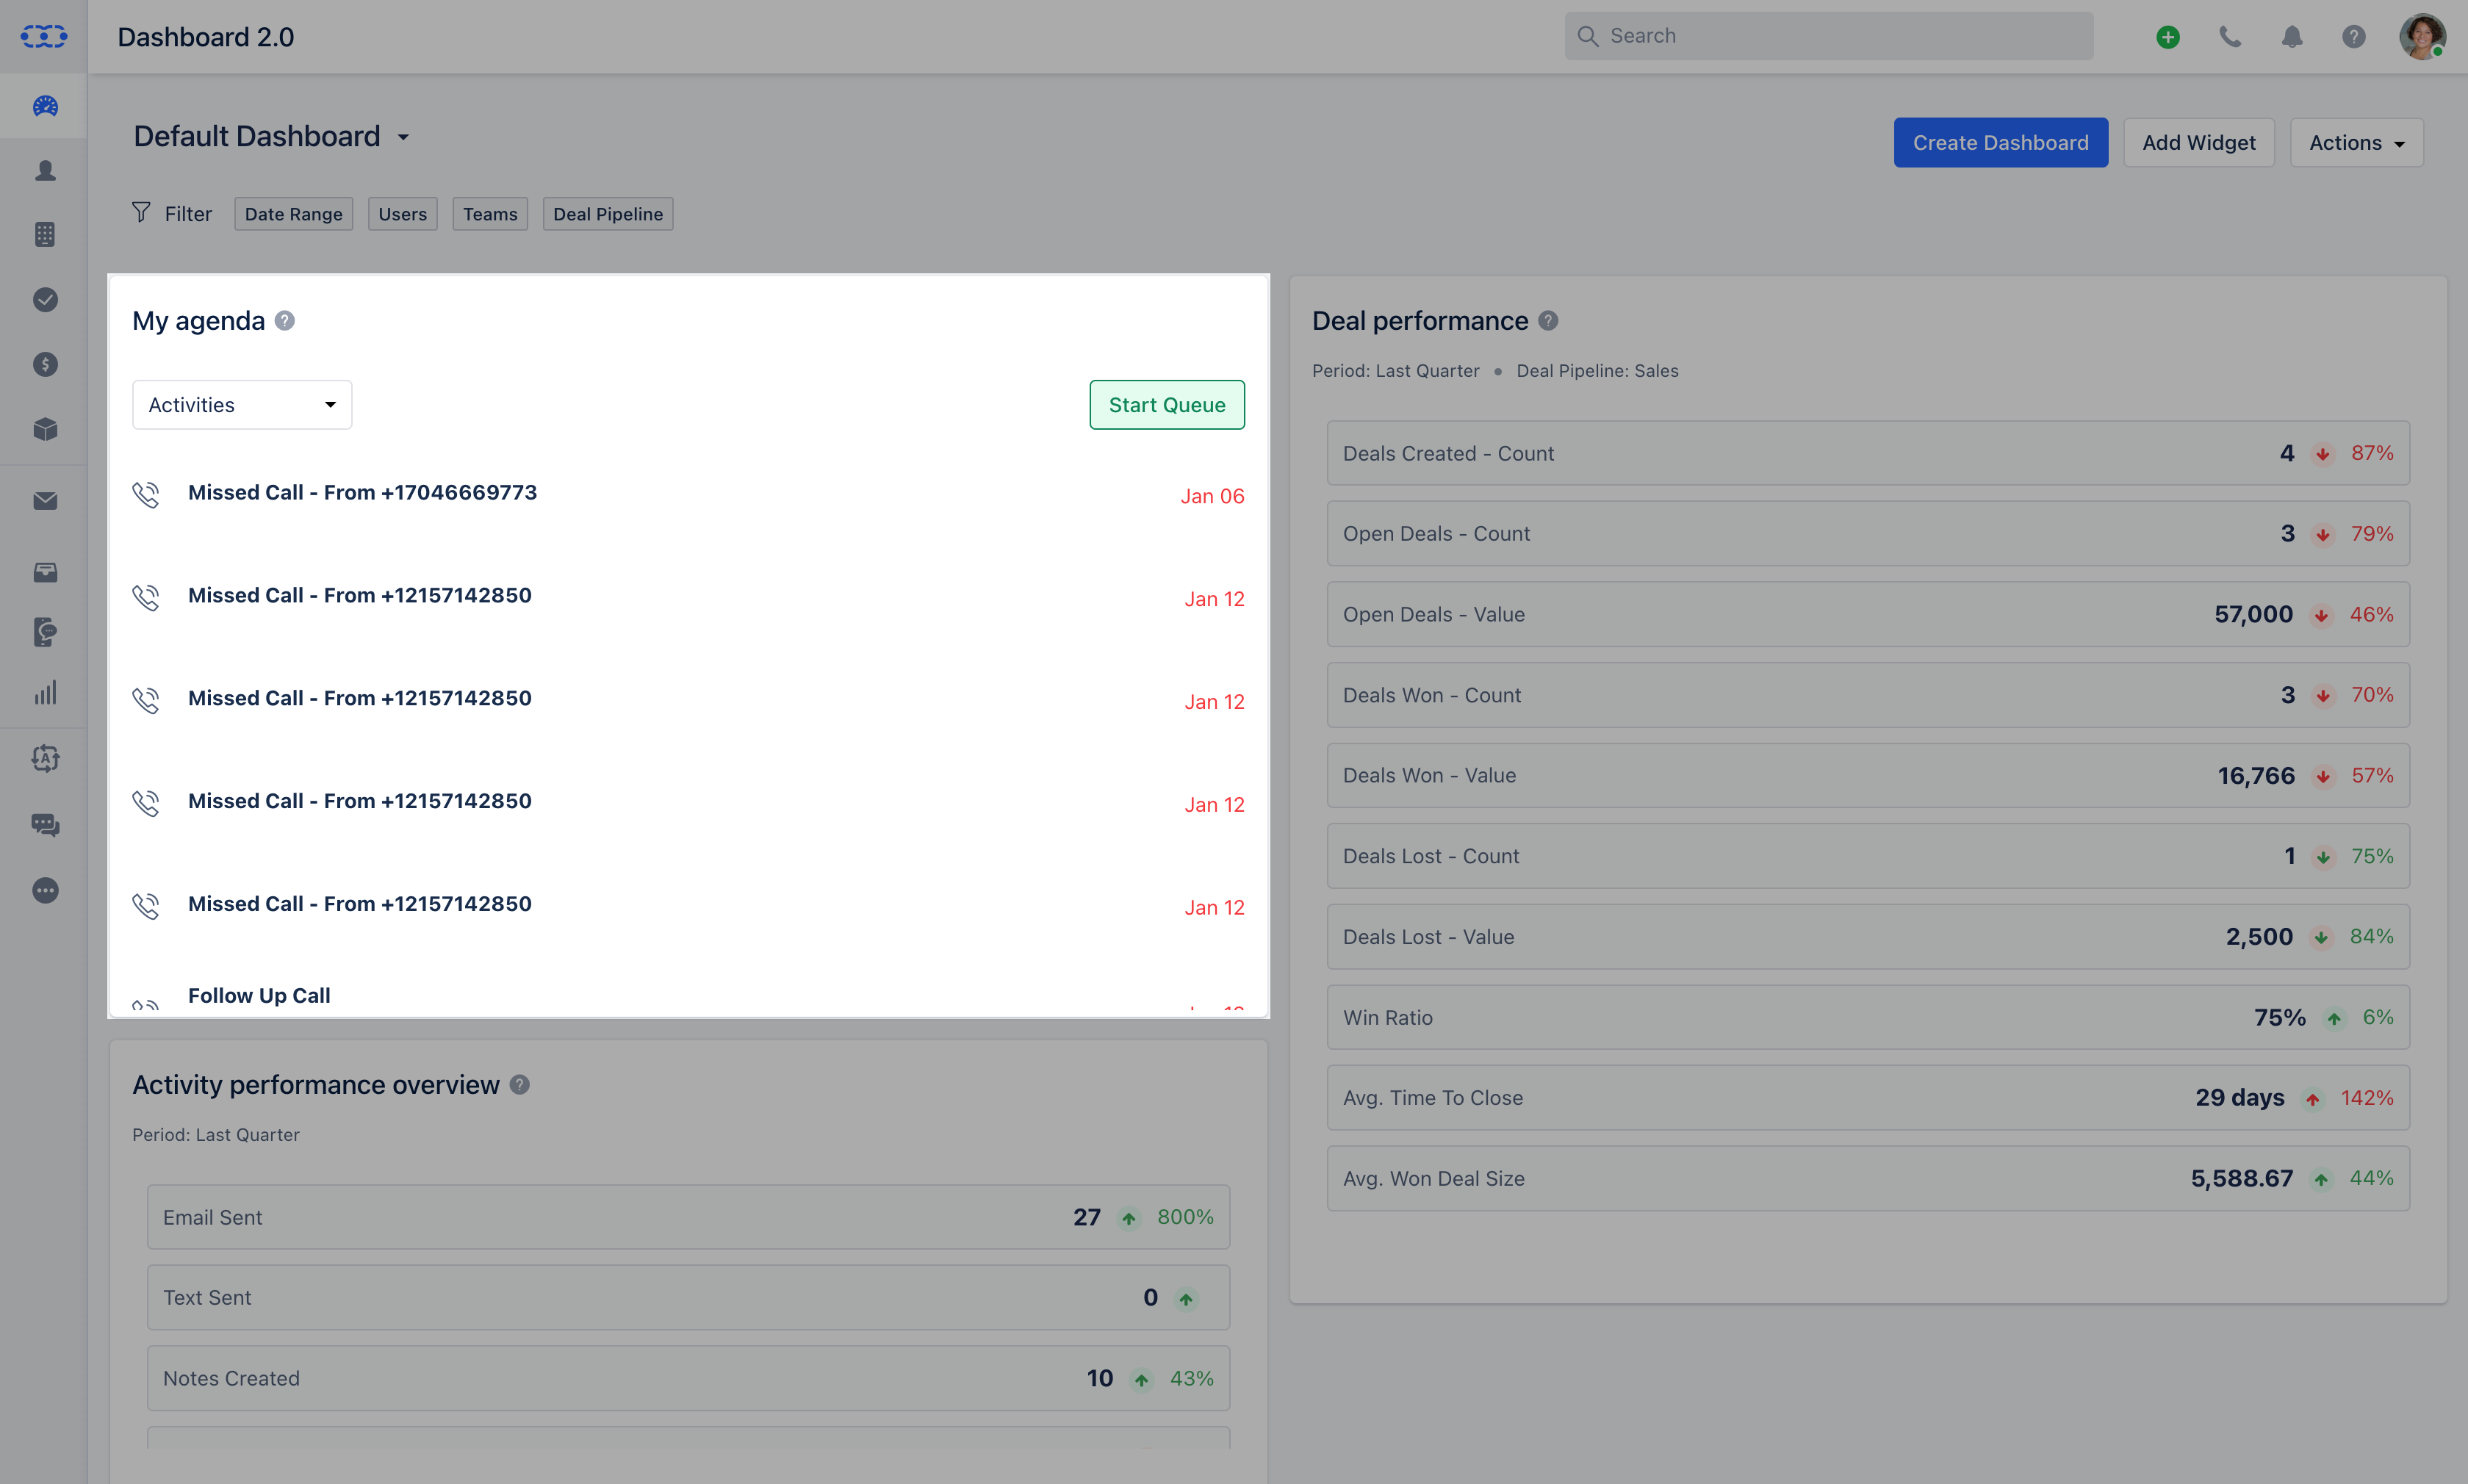
Task: Click Notes Created metric row
Action: coord(688,1379)
